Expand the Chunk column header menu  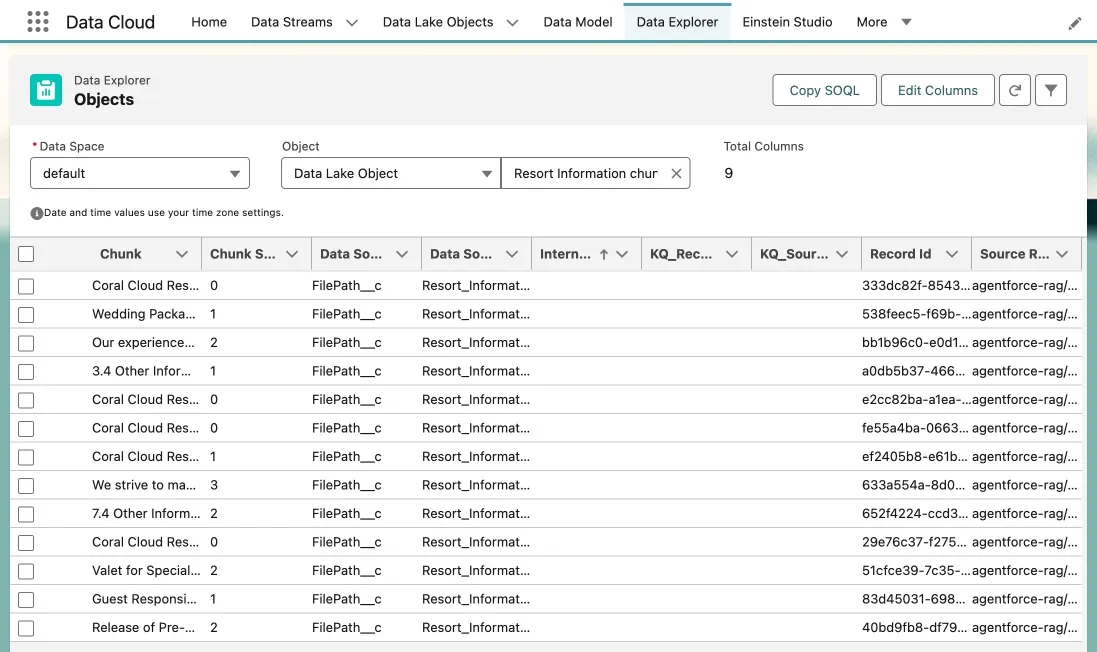tap(182, 254)
